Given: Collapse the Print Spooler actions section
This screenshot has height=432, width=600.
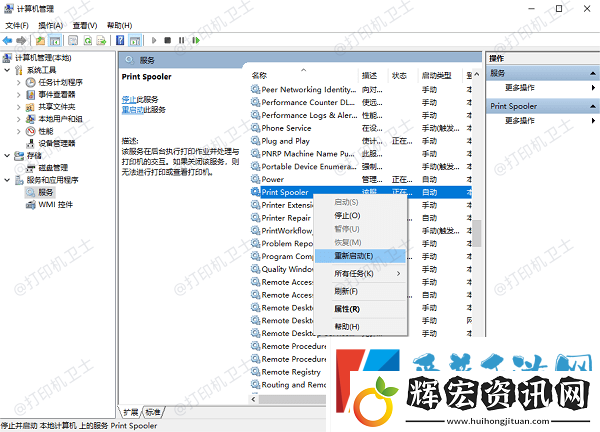Looking at the screenshot, I should tap(592, 106).
